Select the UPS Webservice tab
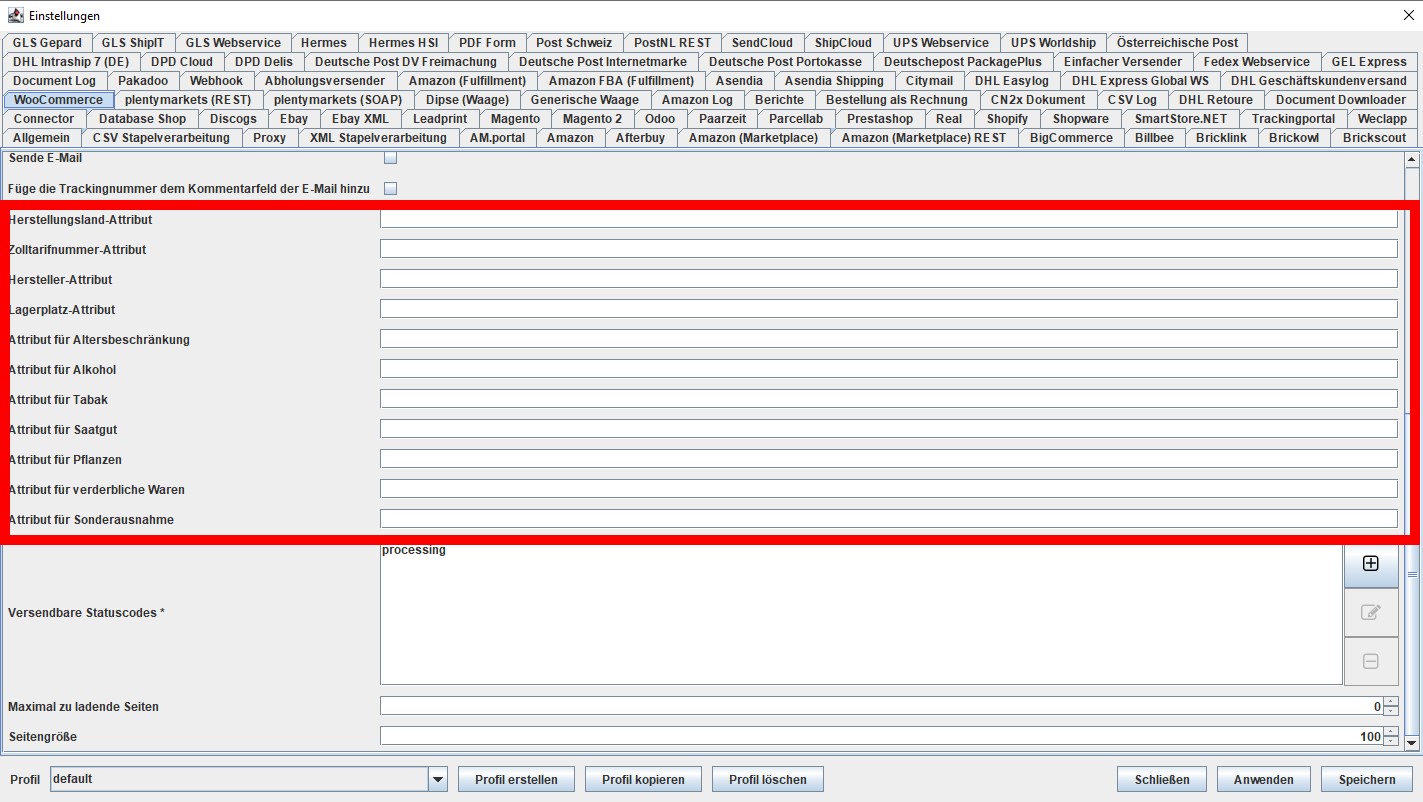Viewport: 1423px width, 802px height. pyautogui.click(x=941, y=43)
